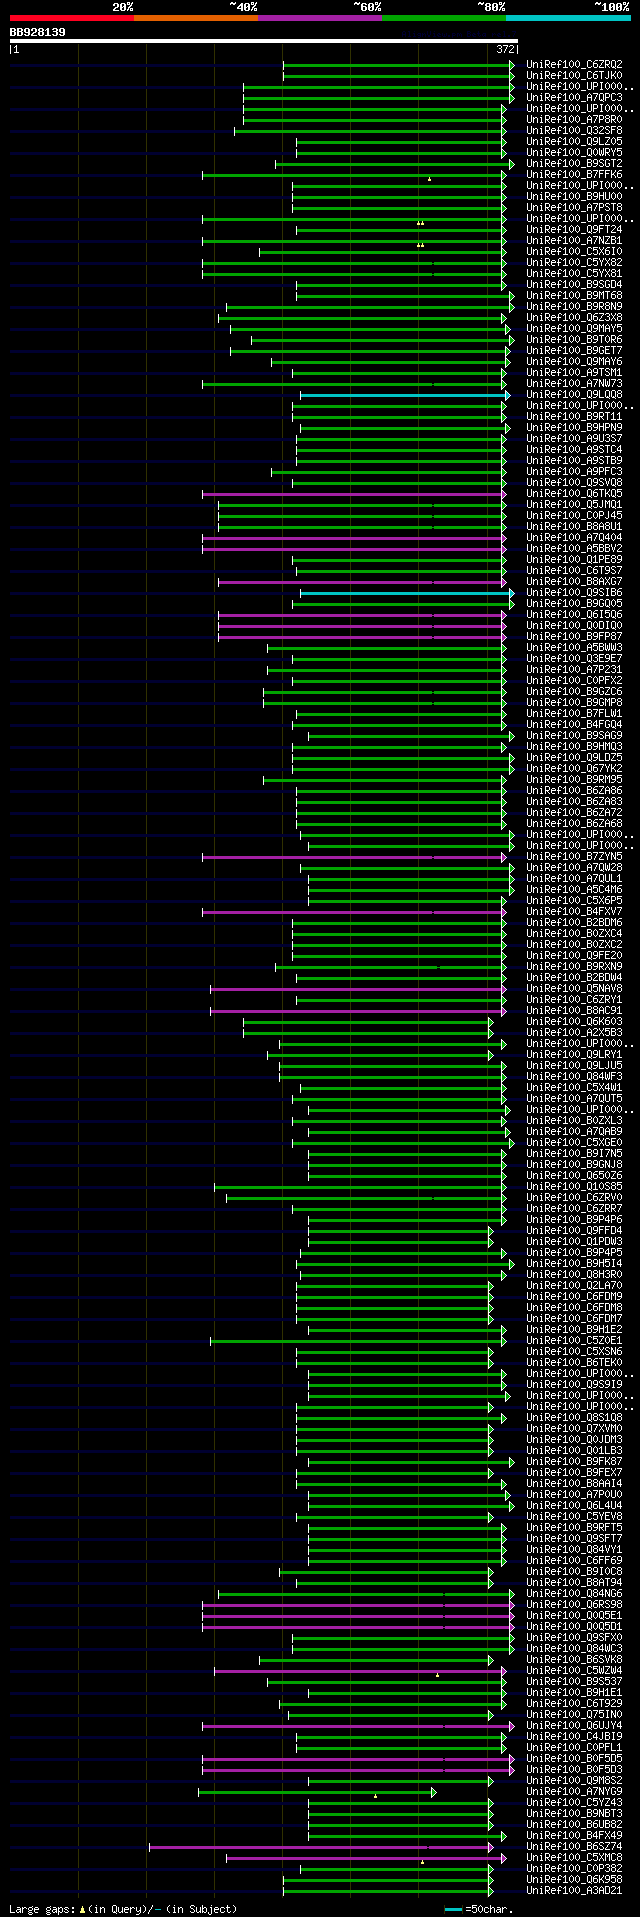The image size is (640, 1917).
Task: Click UniRef100_Q9LRY1 label
Action: 574,1055
